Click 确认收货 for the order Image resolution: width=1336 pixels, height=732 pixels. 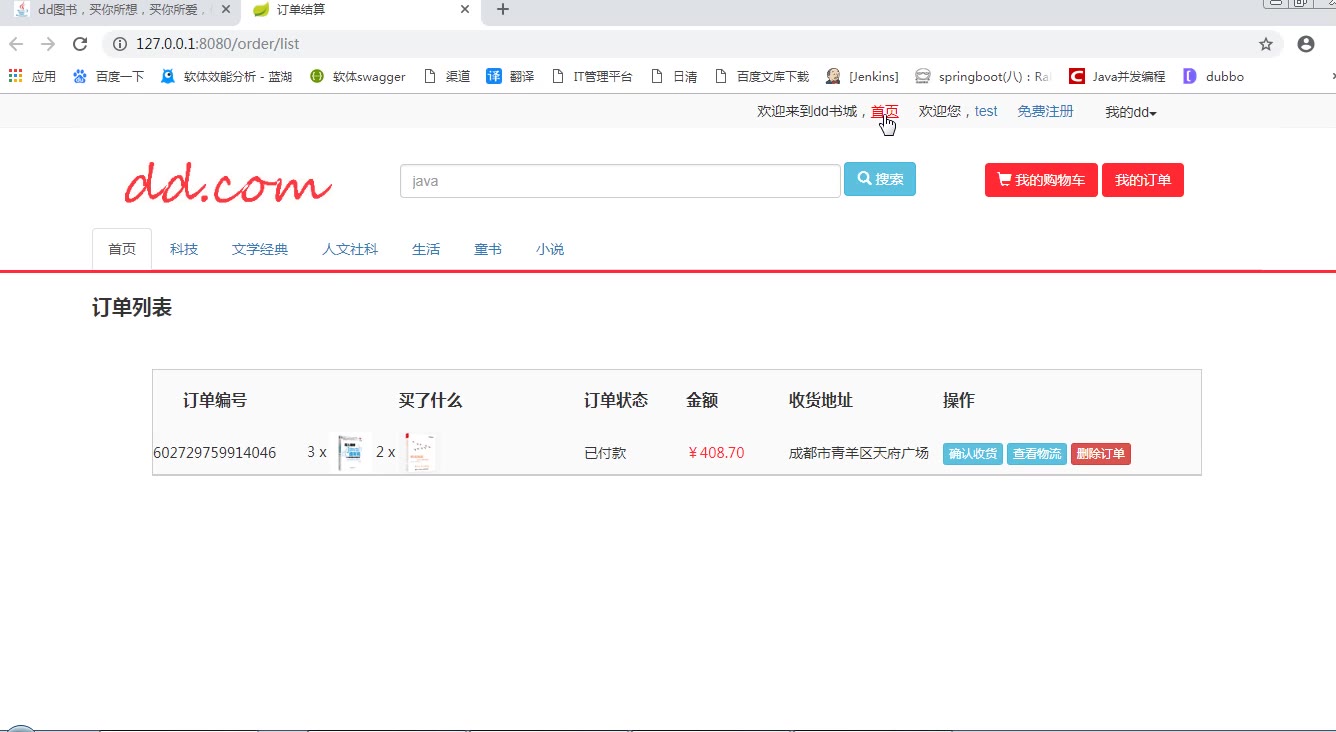(x=972, y=454)
